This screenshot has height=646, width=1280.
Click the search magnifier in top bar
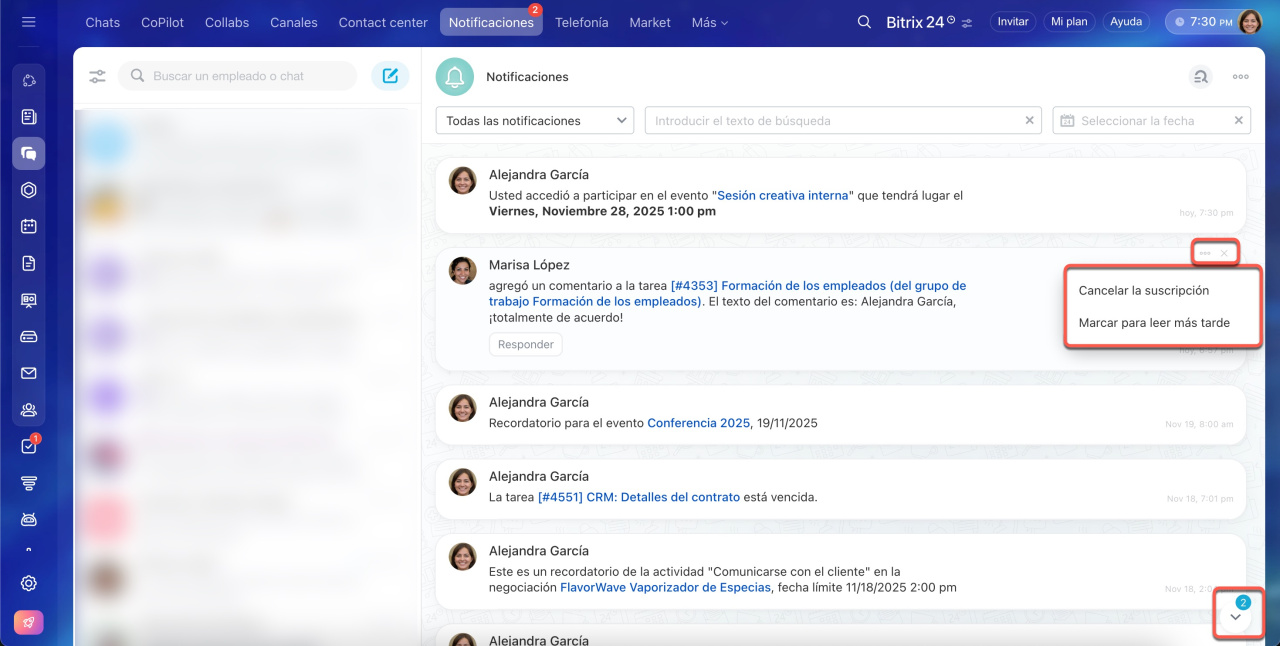click(x=864, y=22)
